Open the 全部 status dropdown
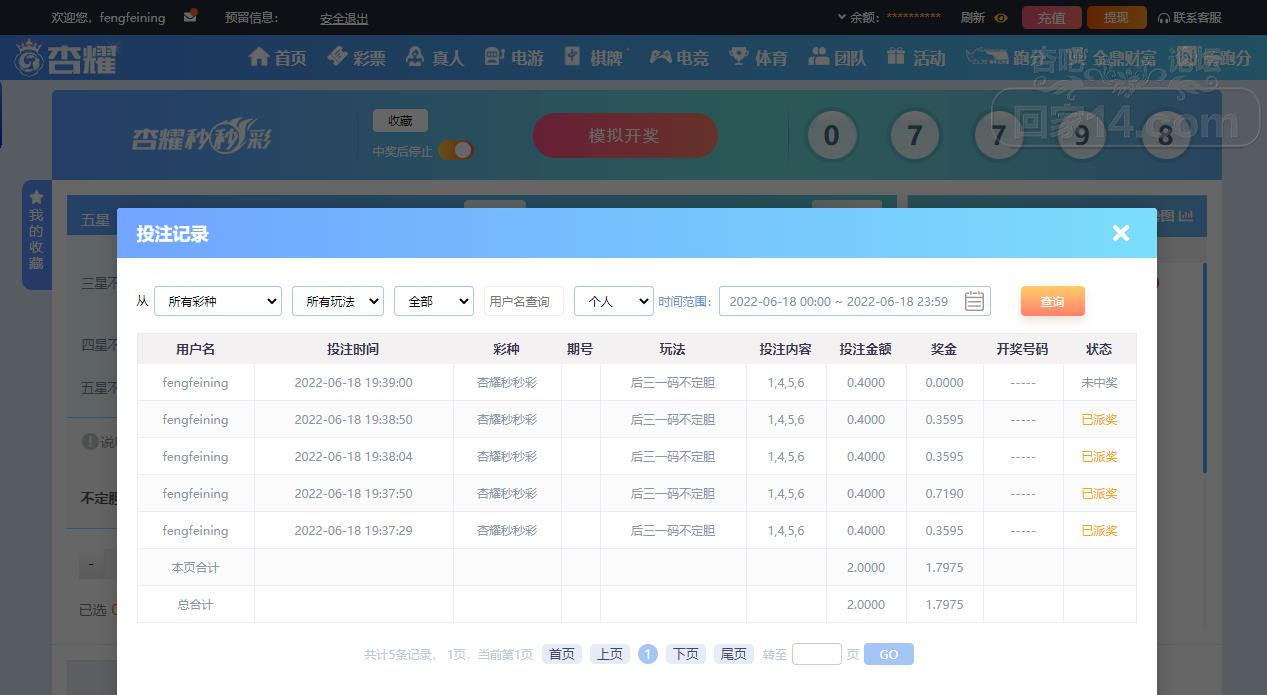Screen dimensions: 1267x695 point(433,301)
